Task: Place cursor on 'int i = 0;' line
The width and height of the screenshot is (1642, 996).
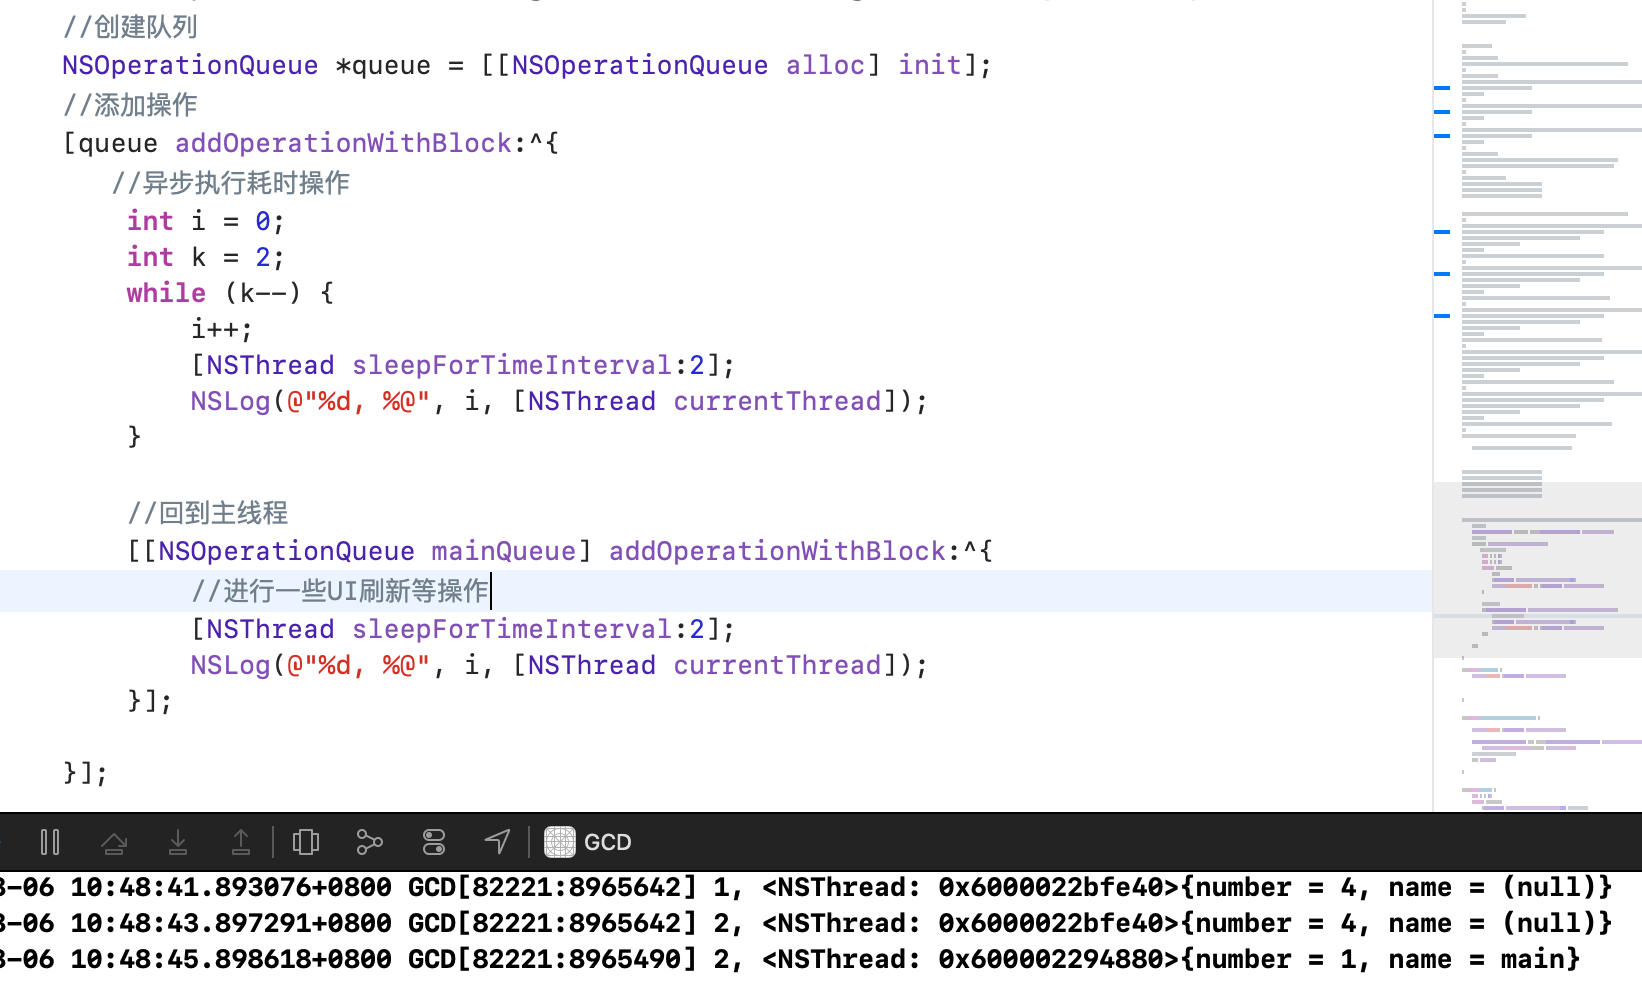Action: coord(205,221)
